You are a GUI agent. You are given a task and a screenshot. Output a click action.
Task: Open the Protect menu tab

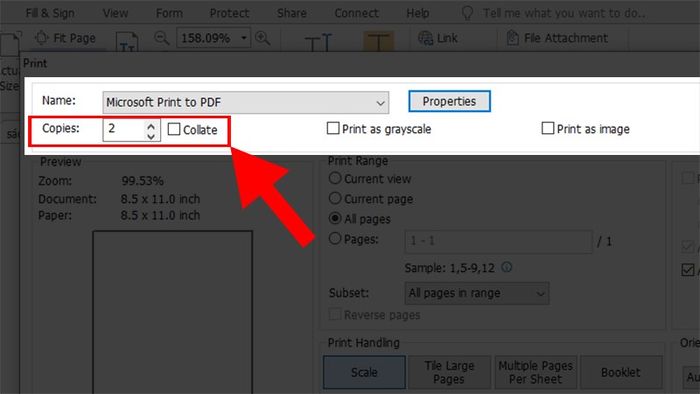(229, 13)
